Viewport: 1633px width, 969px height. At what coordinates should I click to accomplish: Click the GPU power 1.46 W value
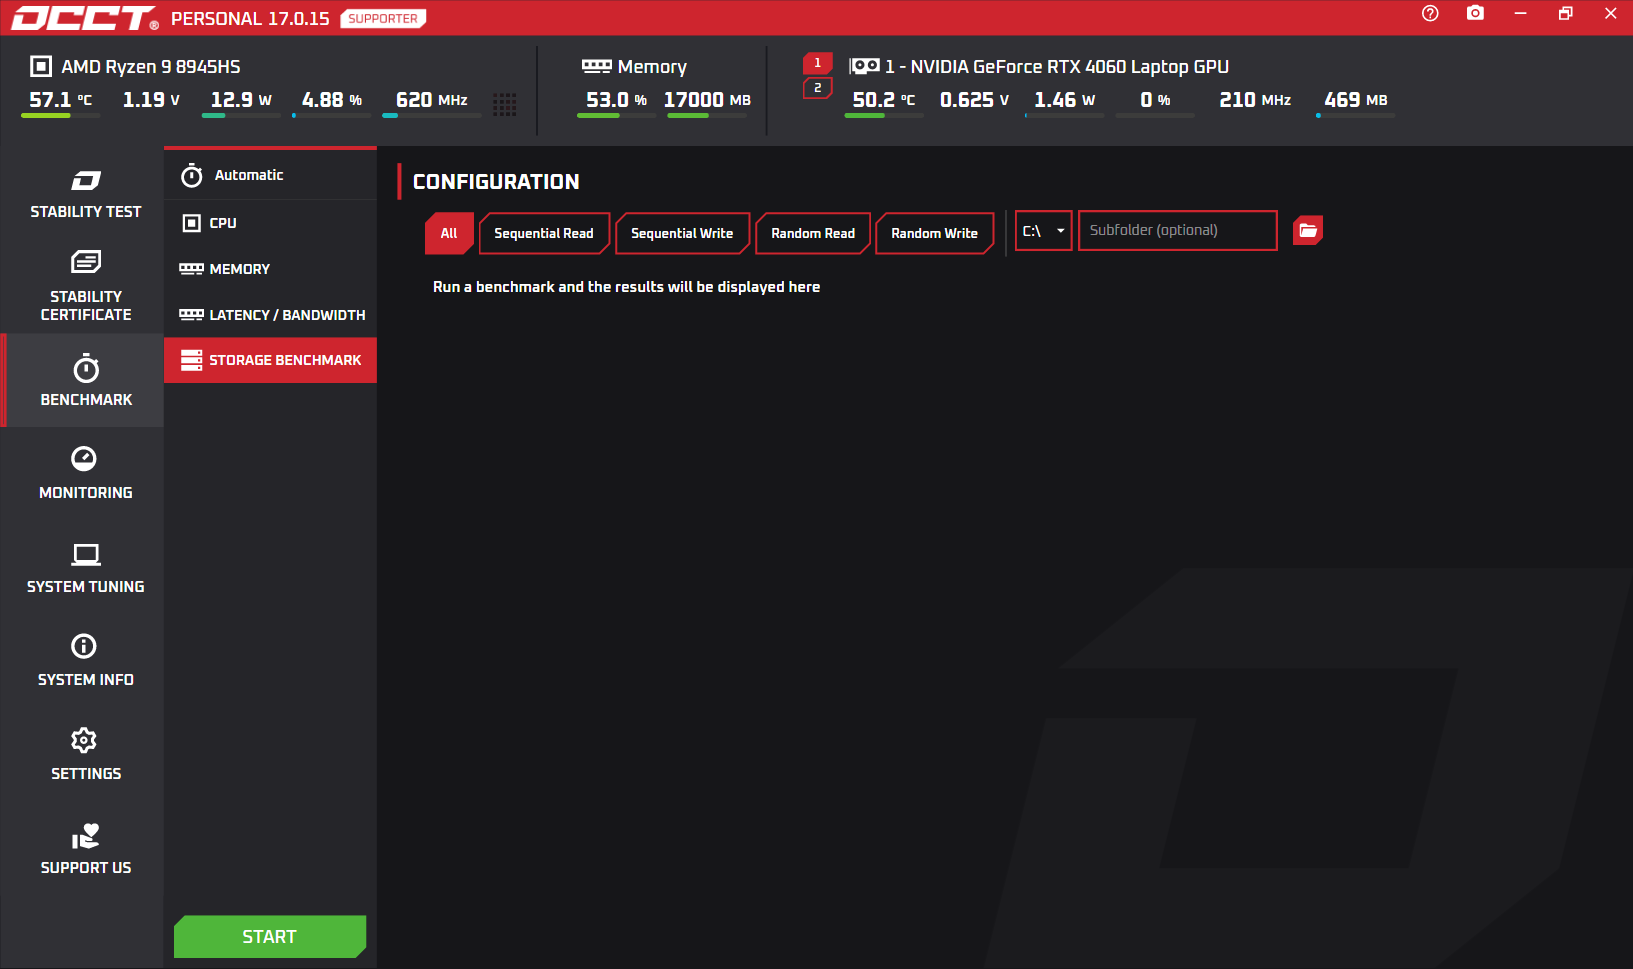tap(1064, 100)
